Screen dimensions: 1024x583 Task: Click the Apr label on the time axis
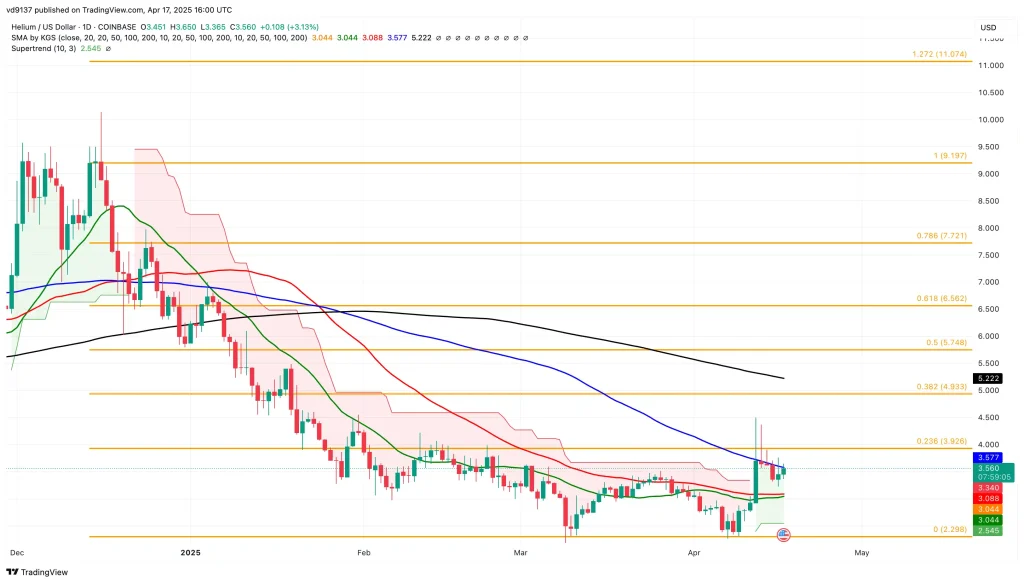pos(692,551)
